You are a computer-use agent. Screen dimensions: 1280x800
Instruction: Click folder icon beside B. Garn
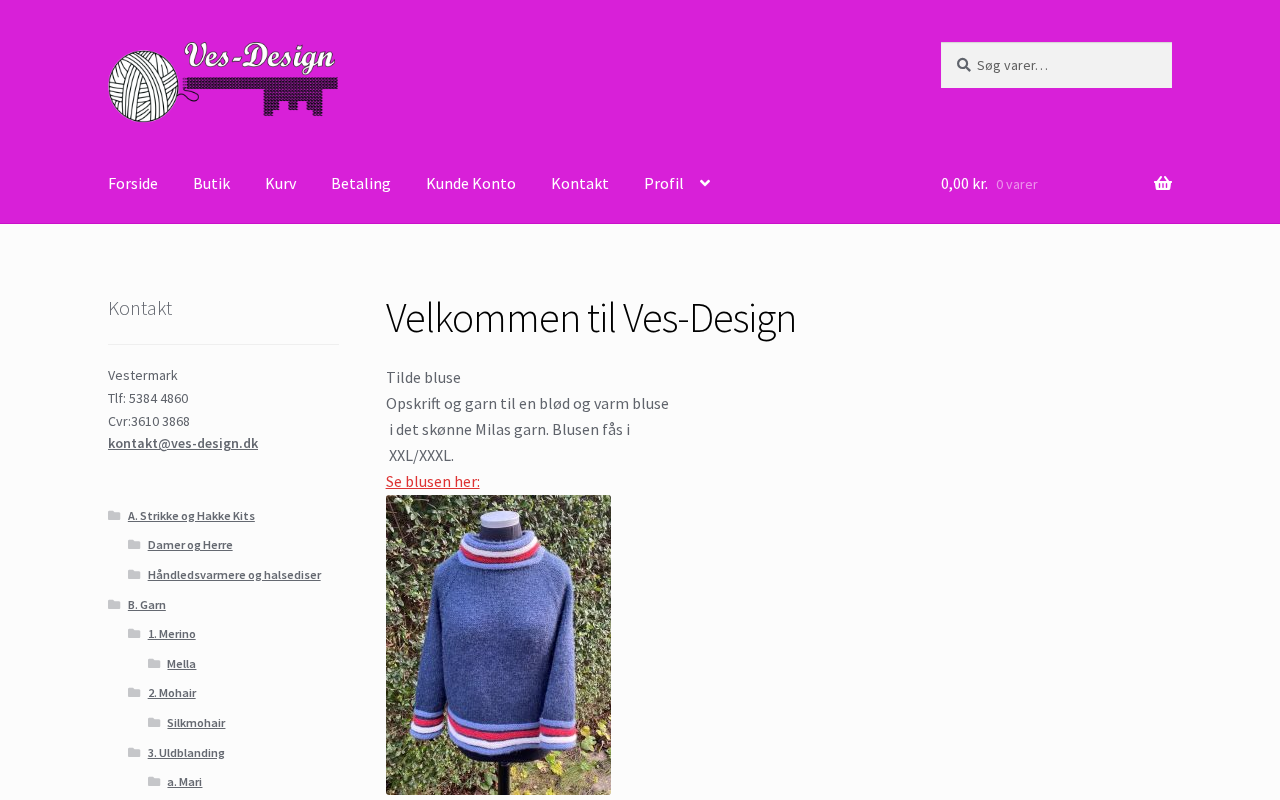[x=114, y=604]
